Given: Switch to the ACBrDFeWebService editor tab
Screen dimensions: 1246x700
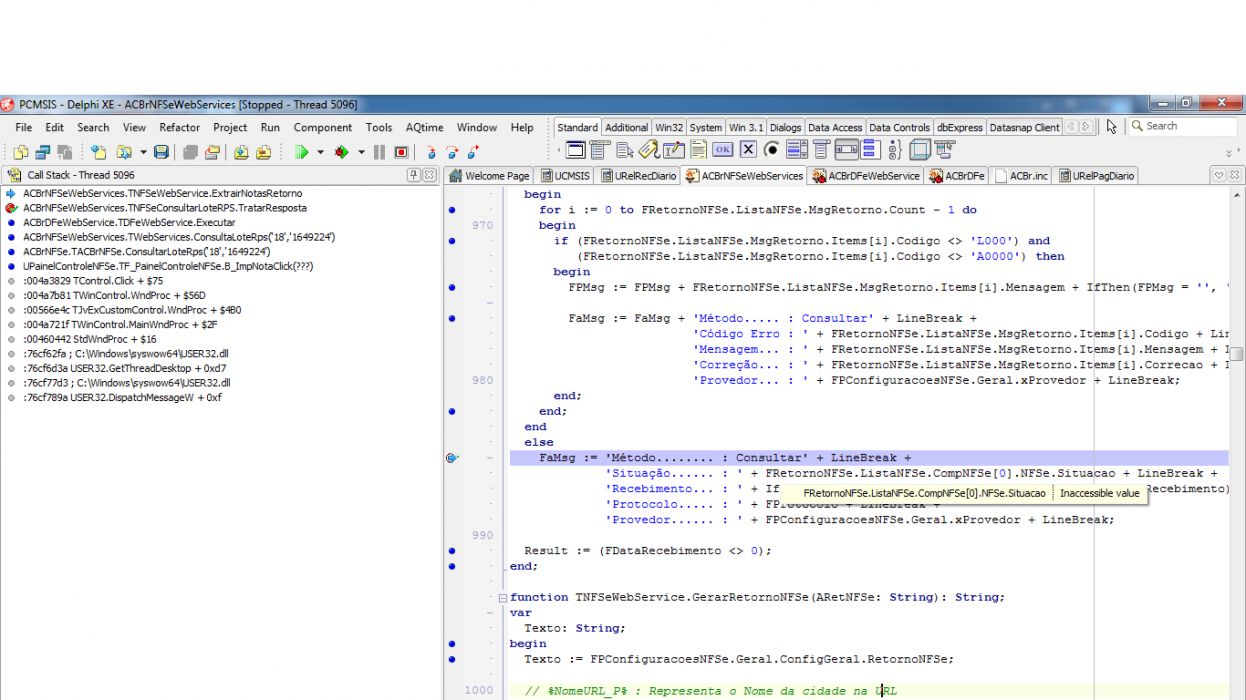Looking at the screenshot, I should [866, 176].
